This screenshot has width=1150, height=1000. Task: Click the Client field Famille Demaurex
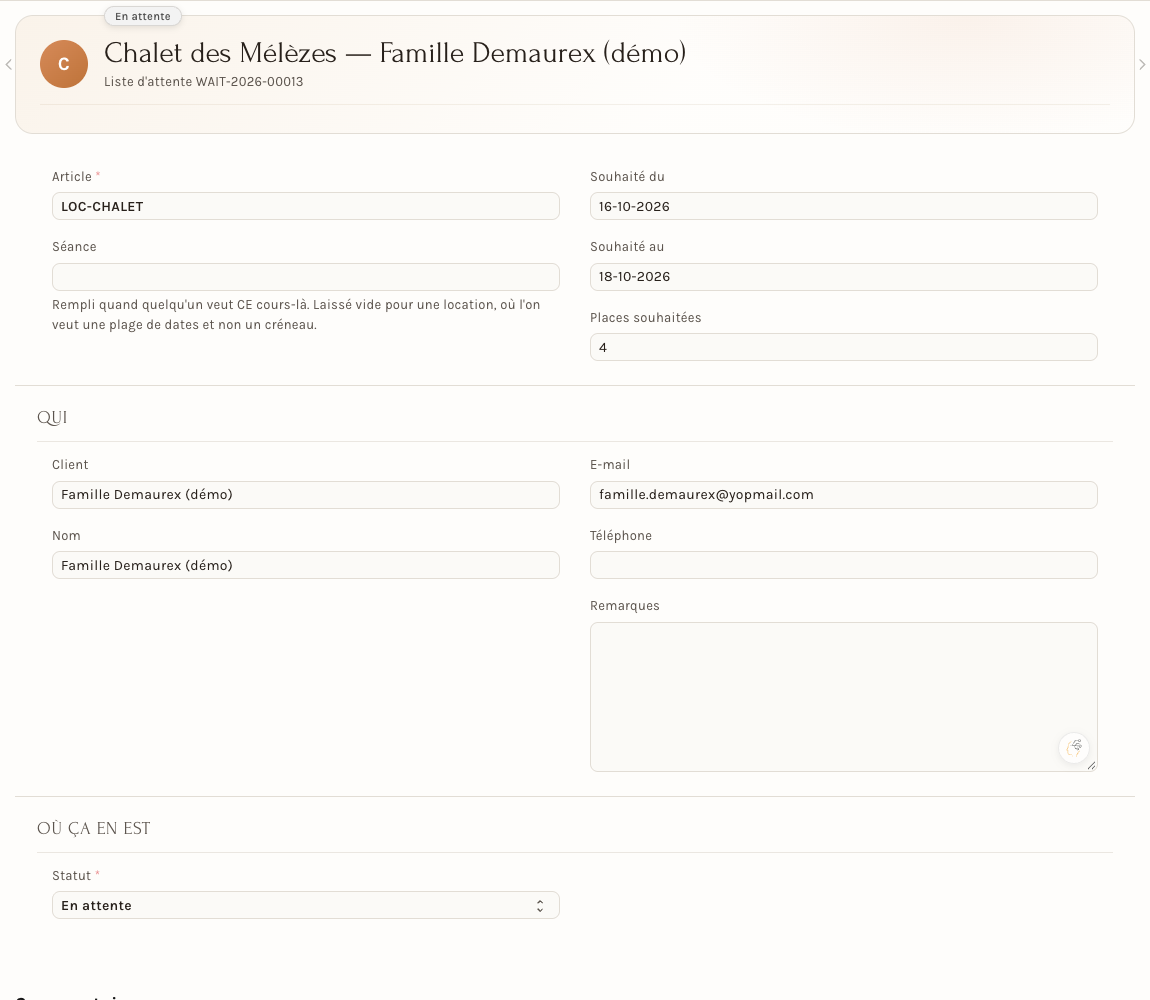click(x=306, y=494)
